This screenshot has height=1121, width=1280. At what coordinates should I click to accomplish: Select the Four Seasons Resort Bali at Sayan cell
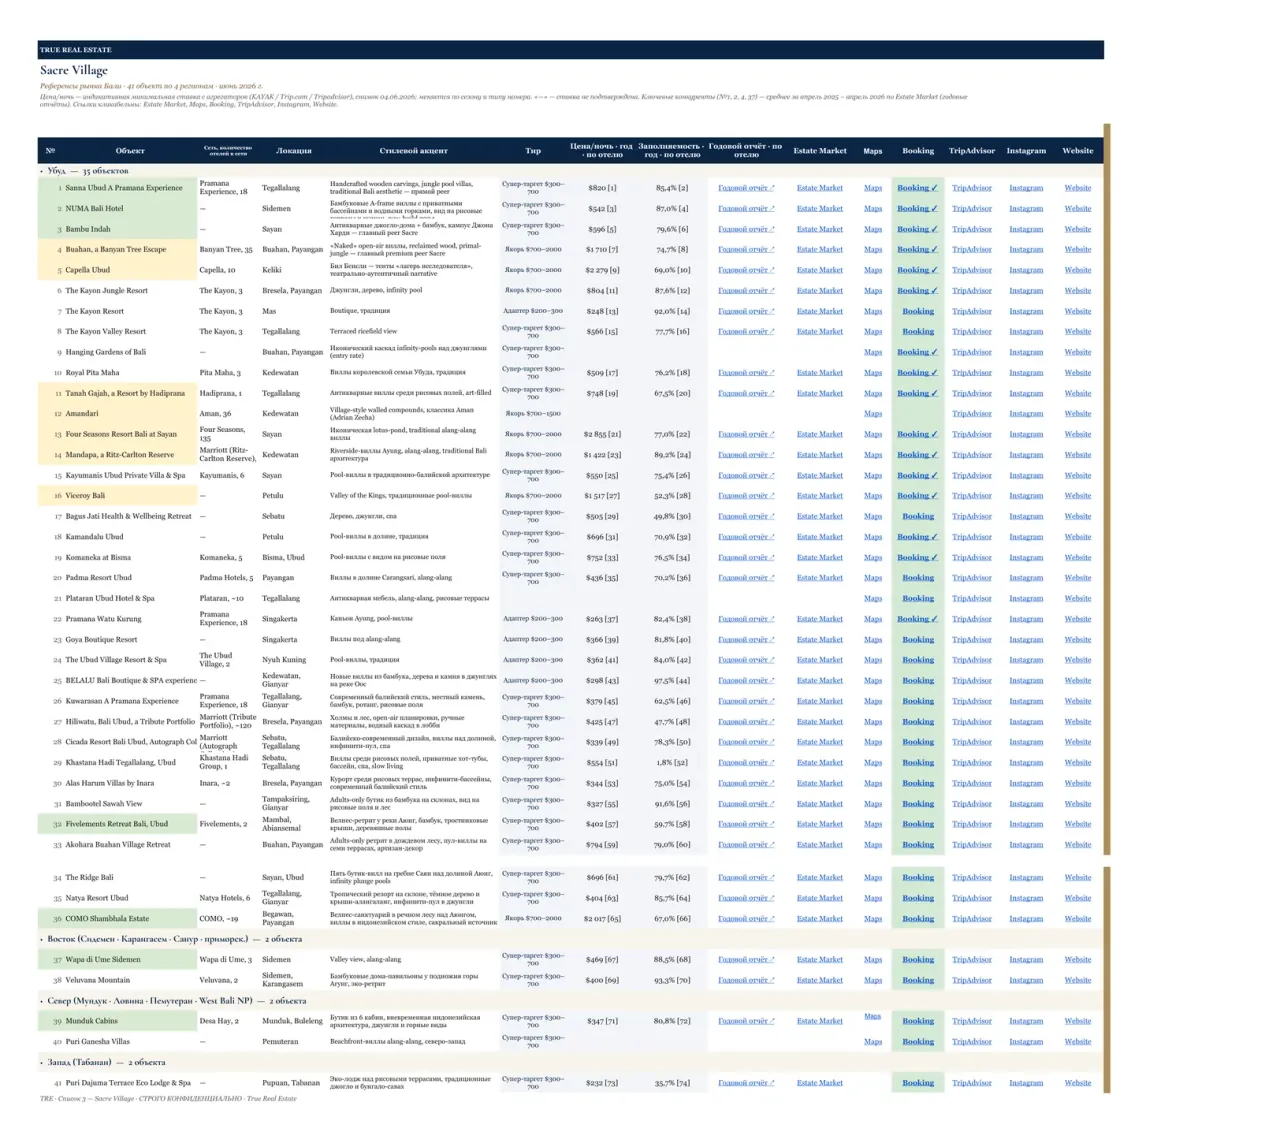(121, 434)
